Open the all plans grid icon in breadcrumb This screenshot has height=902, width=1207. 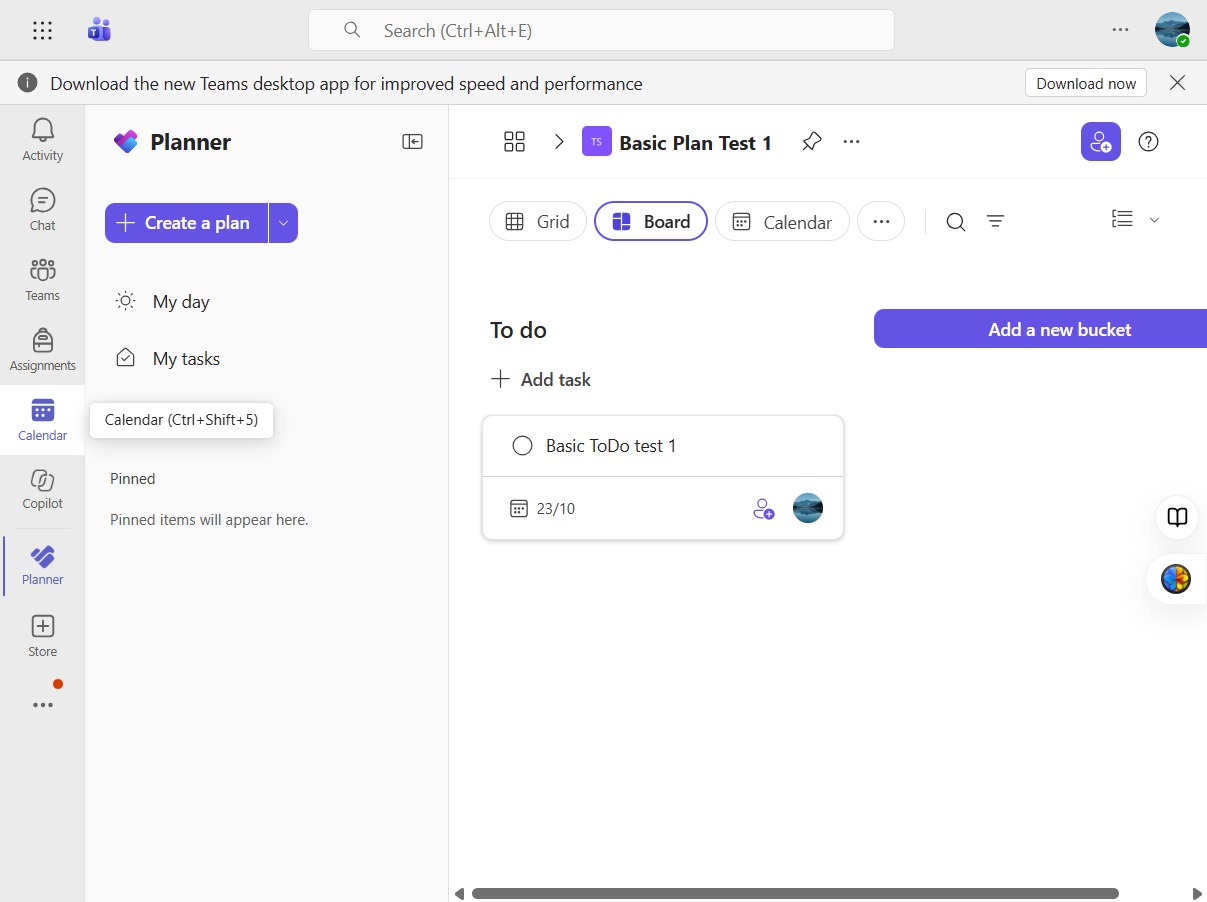click(514, 142)
